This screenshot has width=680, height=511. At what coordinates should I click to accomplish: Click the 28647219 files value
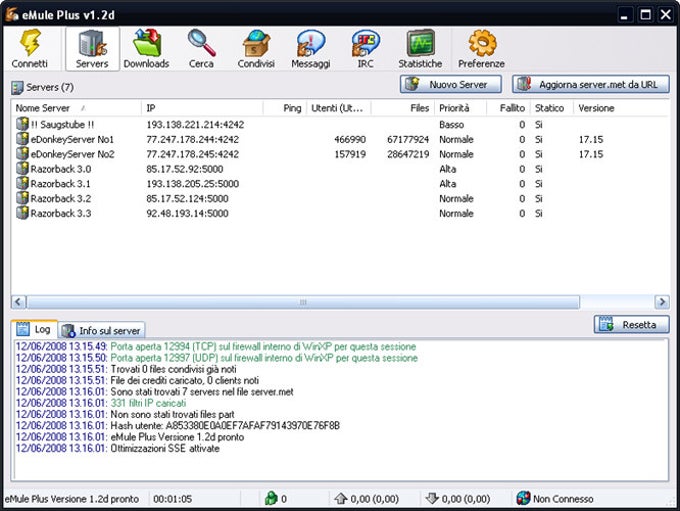pyautogui.click(x=408, y=154)
